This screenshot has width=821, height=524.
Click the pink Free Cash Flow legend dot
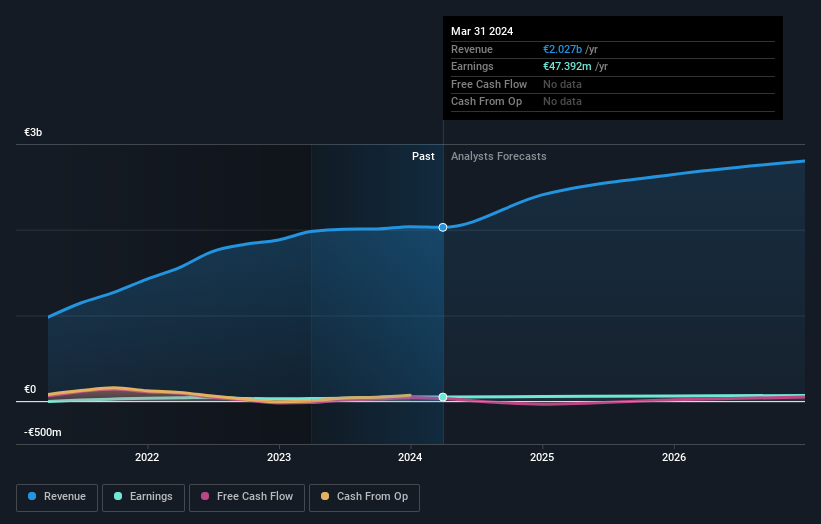pos(205,496)
